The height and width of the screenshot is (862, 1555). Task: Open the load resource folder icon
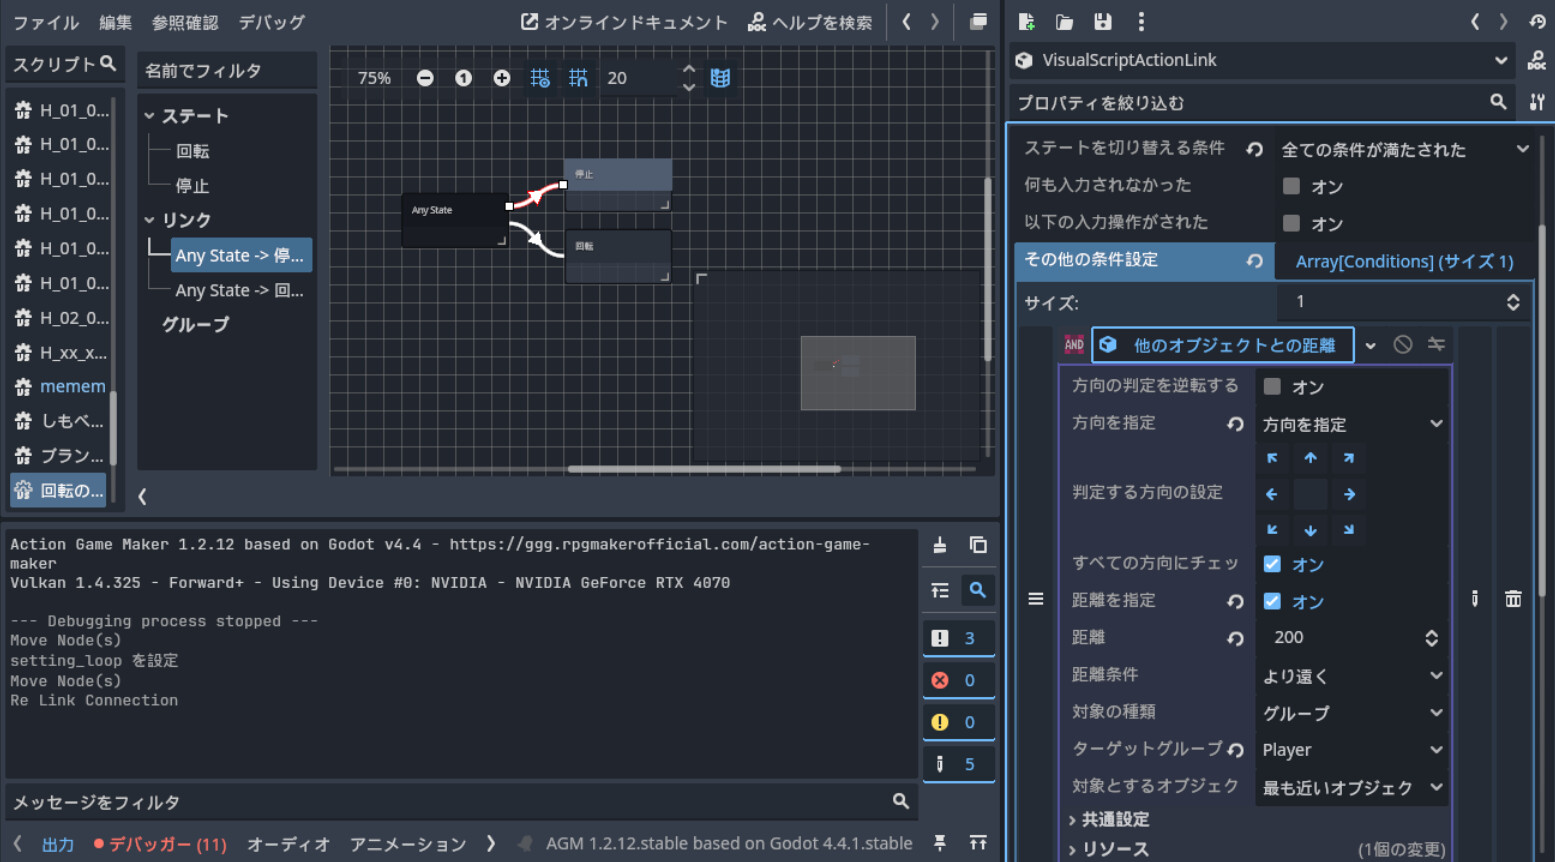pos(1064,21)
